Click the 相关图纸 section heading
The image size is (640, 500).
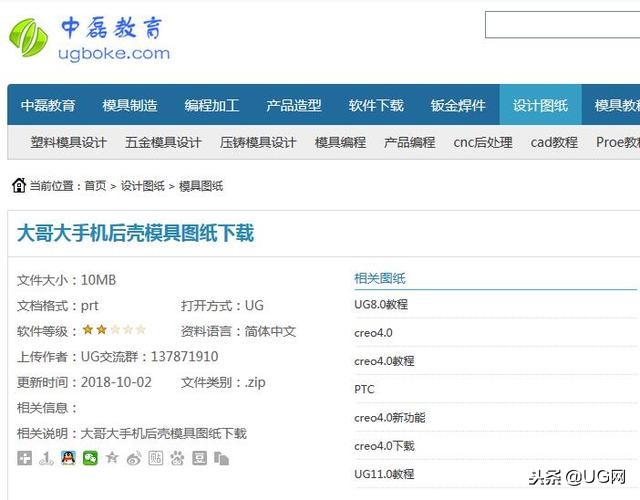[x=380, y=278]
